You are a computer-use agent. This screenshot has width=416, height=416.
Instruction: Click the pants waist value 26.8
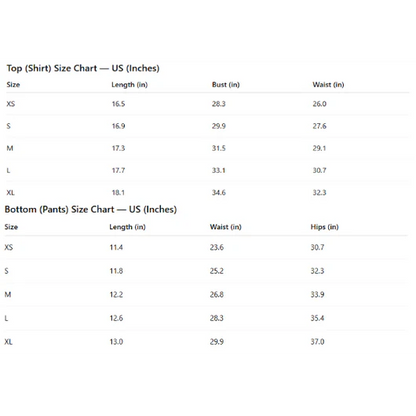pos(217,295)
